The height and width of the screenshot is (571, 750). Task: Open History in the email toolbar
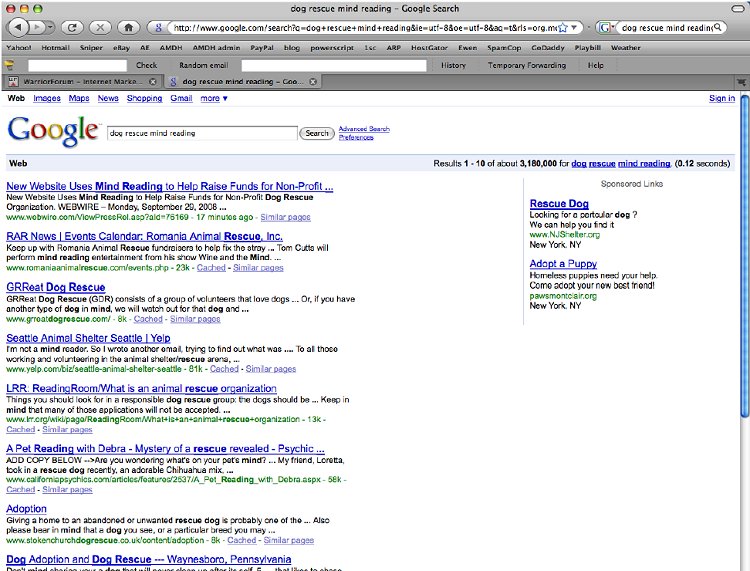click(453, 65)
